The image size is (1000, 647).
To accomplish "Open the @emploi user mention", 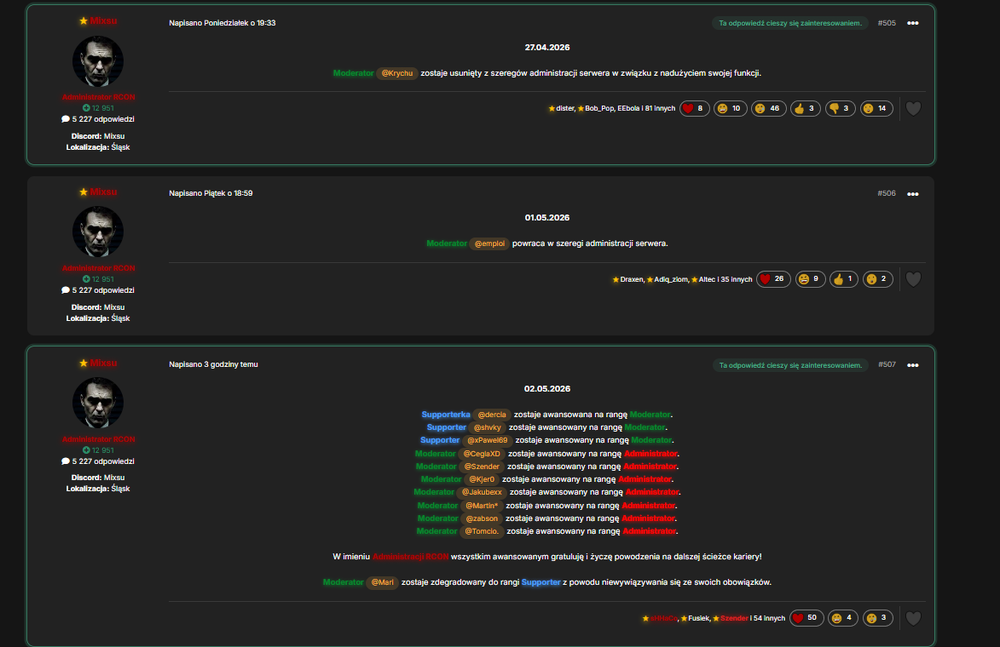I will [490, 244].
